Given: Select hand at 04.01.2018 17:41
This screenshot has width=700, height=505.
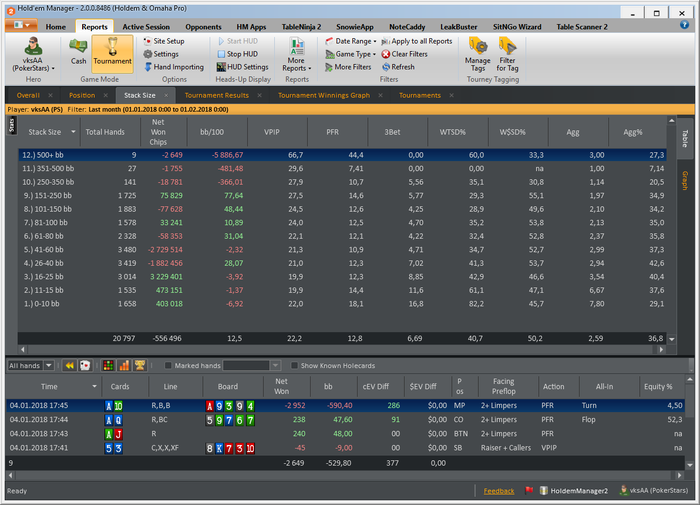Looking at the screenshot, I should 345,448.
